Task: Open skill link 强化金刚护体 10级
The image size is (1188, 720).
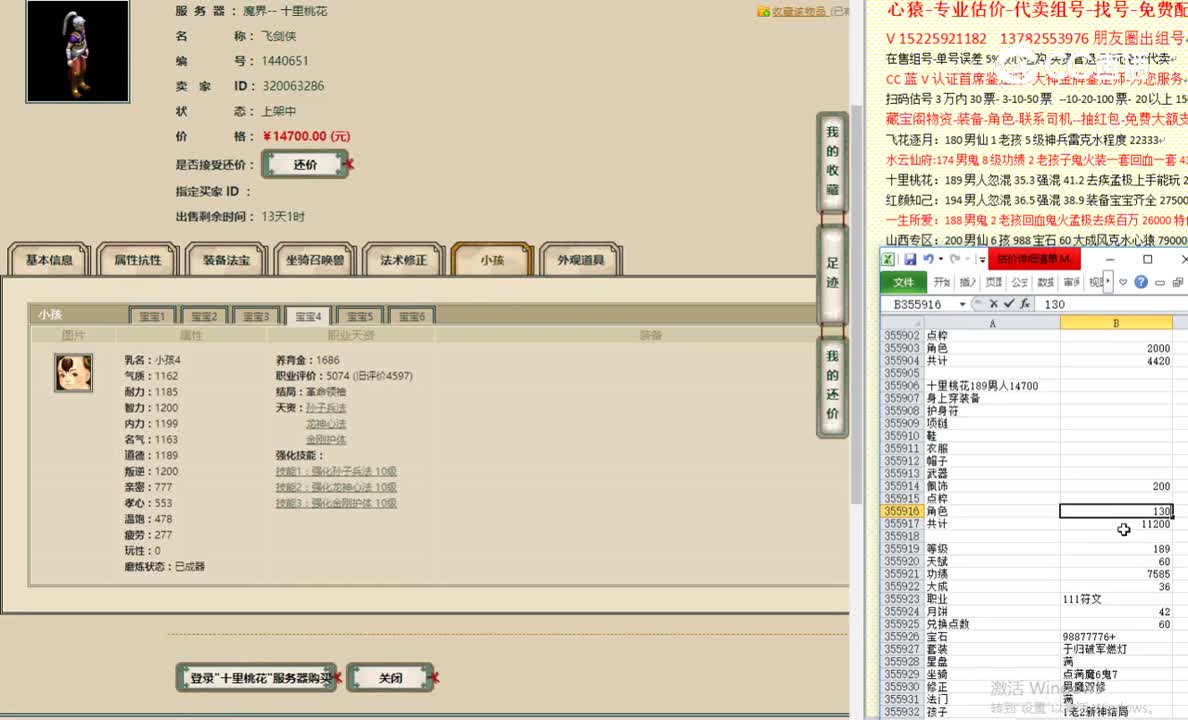Action: [336, 503]
